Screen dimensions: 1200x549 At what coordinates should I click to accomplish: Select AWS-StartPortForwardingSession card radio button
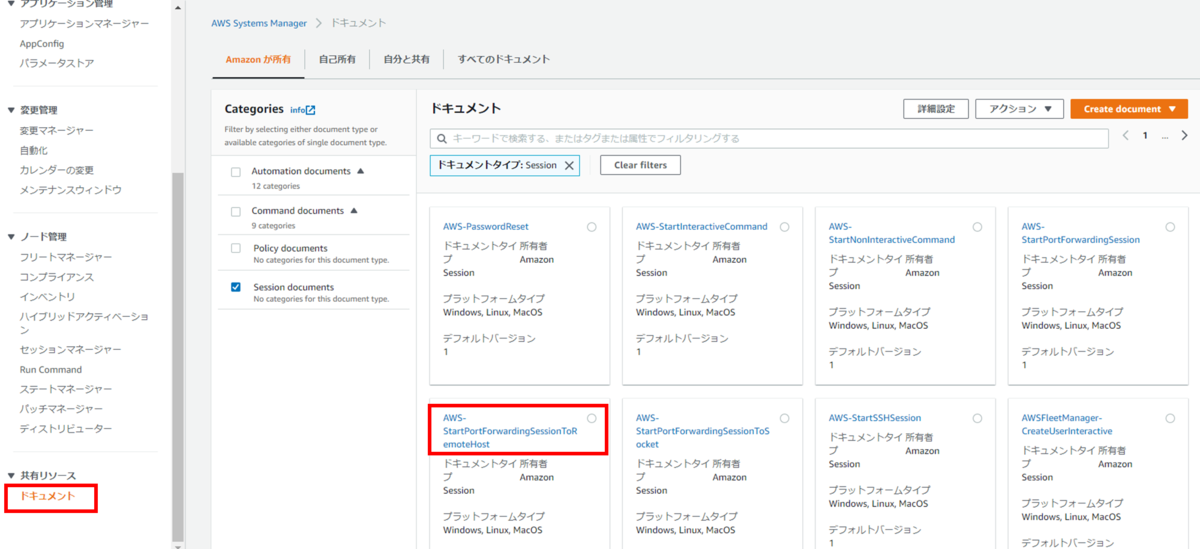point(1171,227)
